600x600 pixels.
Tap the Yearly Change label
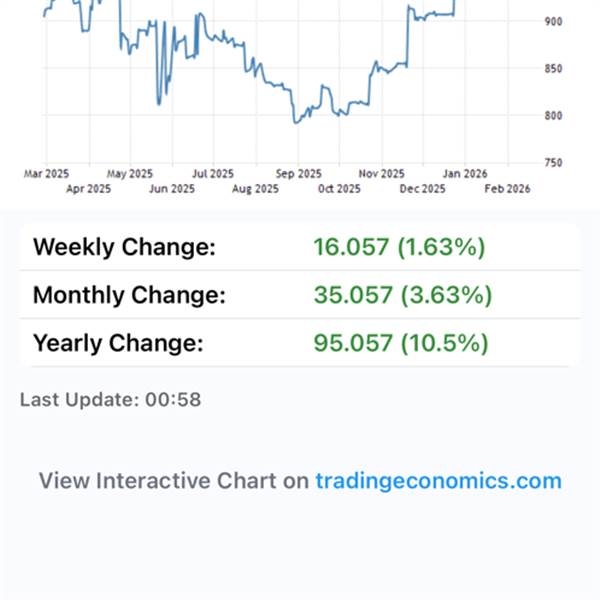click(x=118, y=344)
